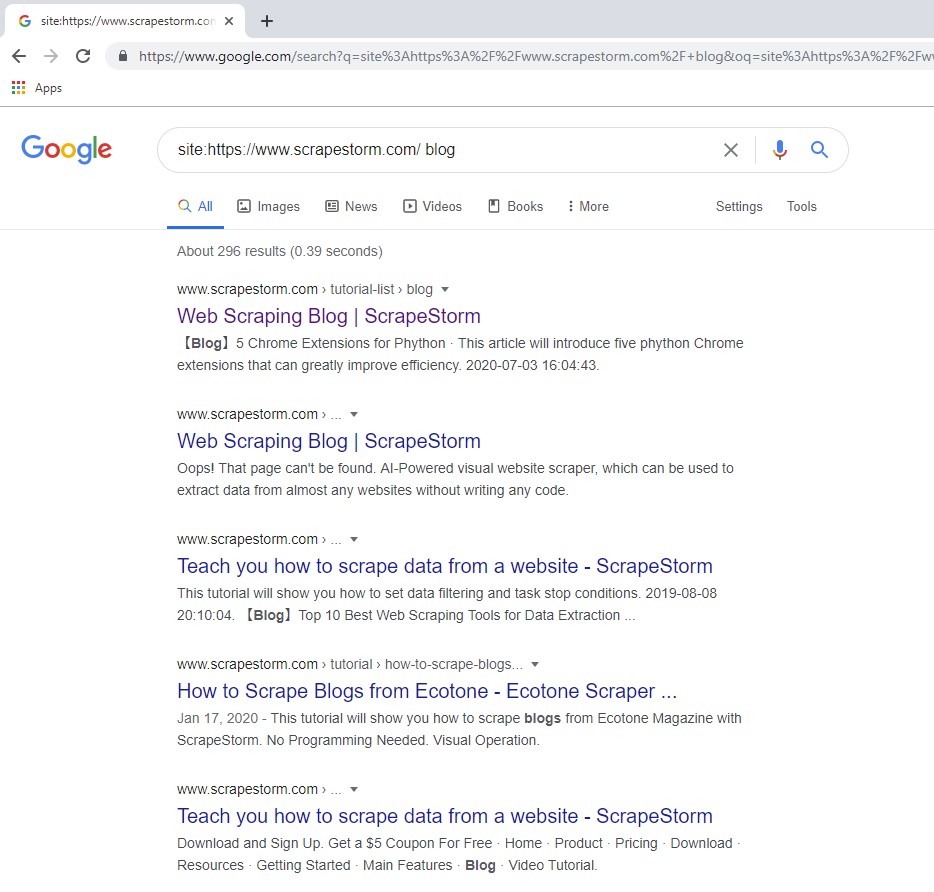Clear the search box with X
This screenshot has height=892, width=934.
click(x=731, y=150)
